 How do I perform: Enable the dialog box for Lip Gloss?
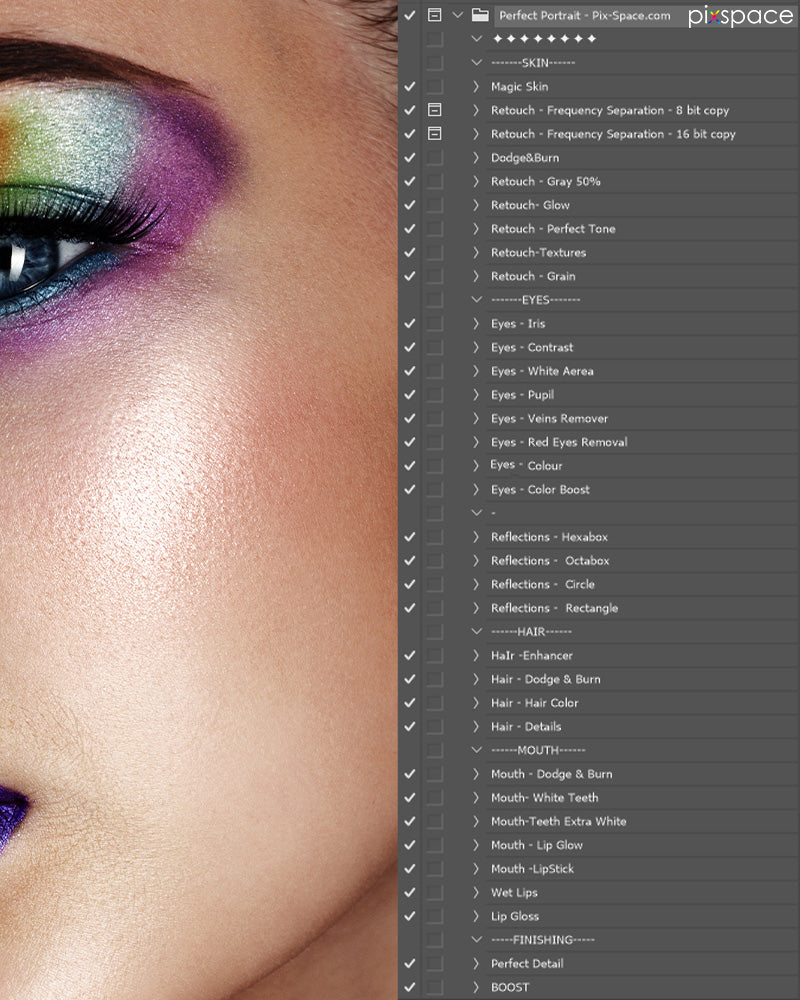pos(434,916)
